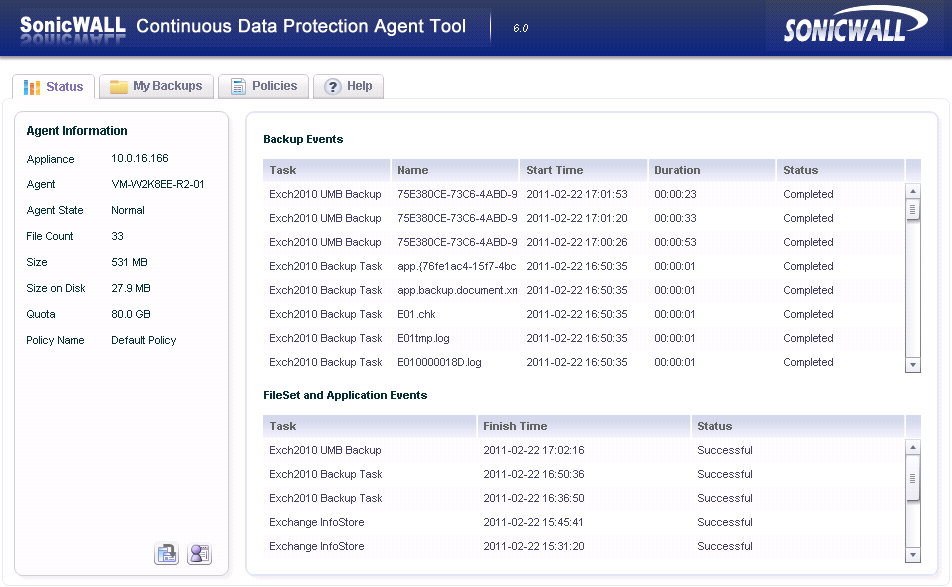Viewport: 952px width, 587px height.
Task: Sort FileSet events by the Status column
Action: point(798,427)
